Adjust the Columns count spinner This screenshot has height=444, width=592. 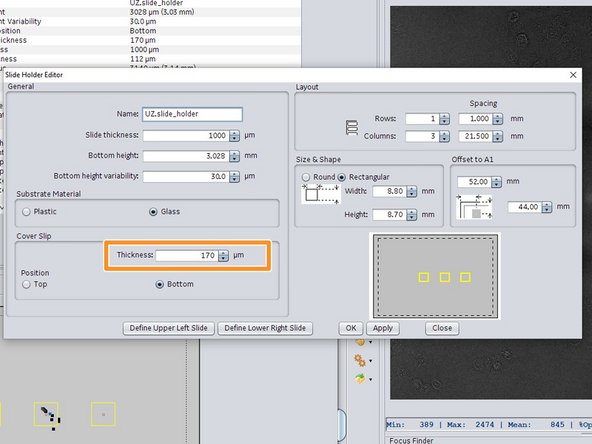[x=445, y=136]
